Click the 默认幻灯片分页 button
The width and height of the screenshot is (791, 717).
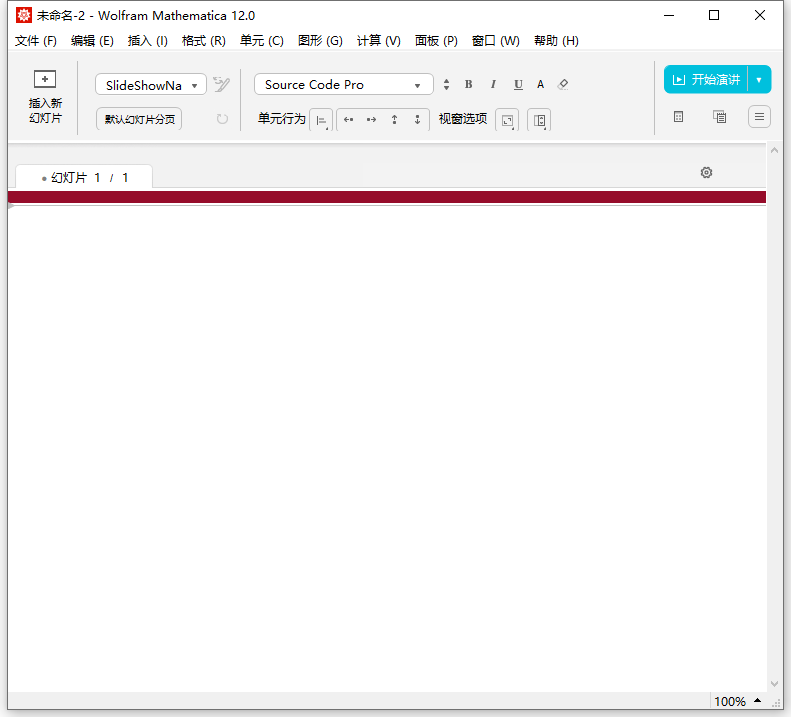[139, 119]
